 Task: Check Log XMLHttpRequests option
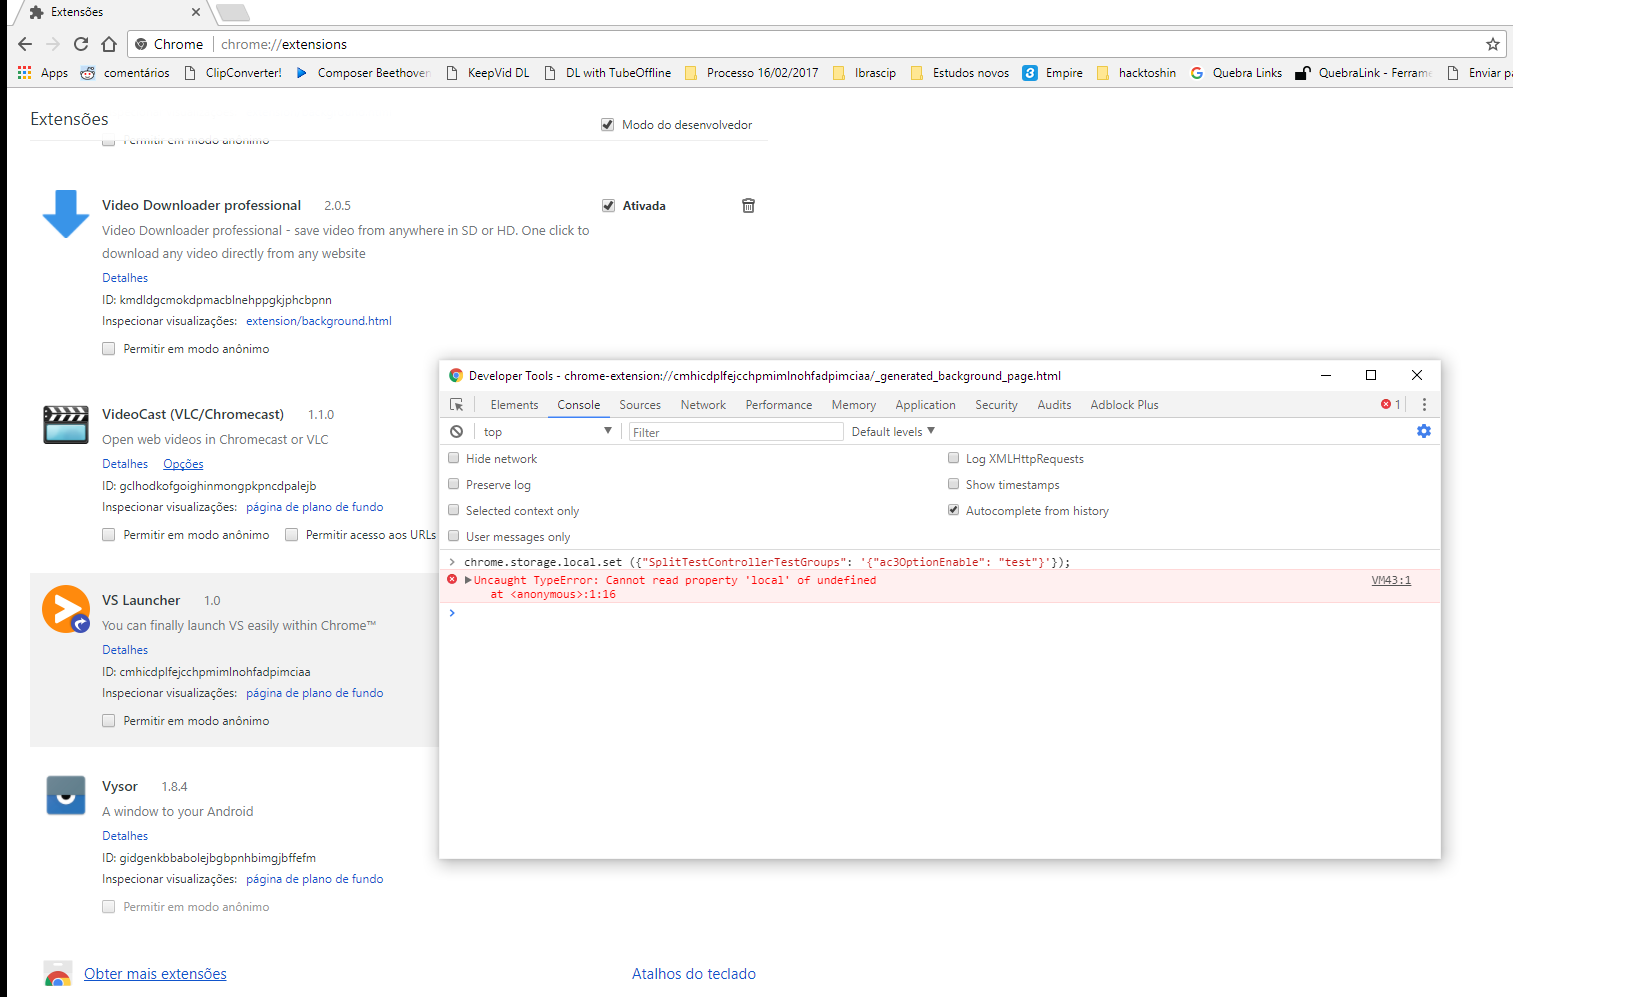(954, 458)
